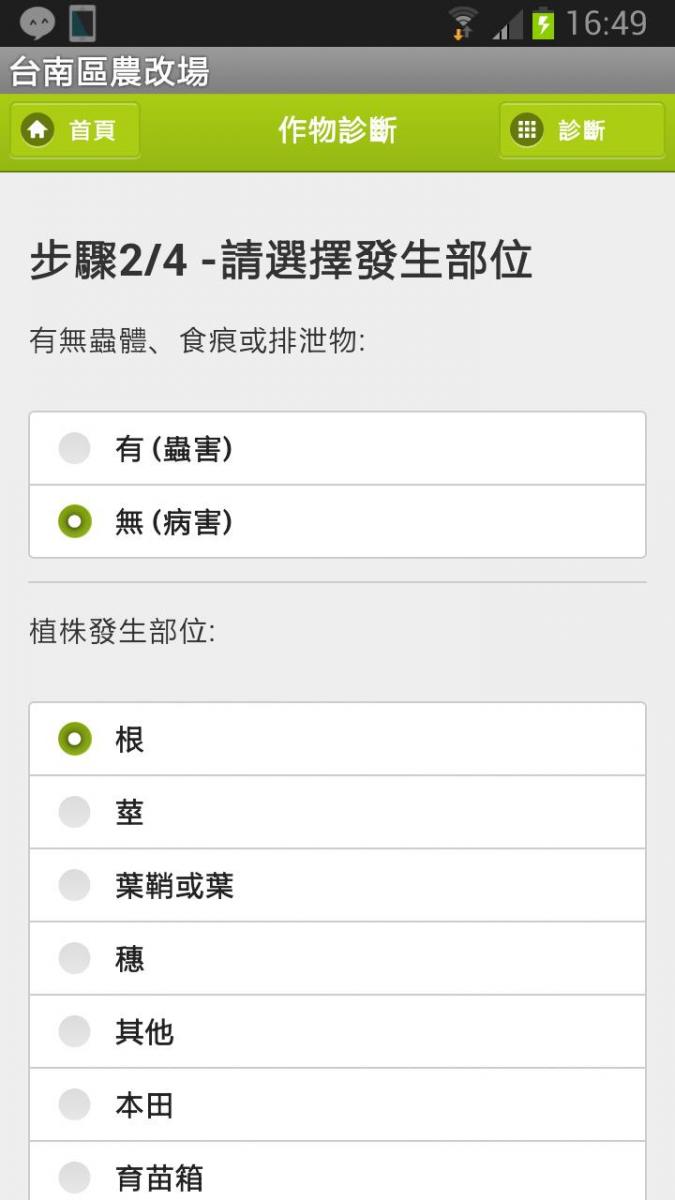This screenshot has height=1200, width=675.
Task: Tap the home icon beside 首頁
Action: pos(38,130)
